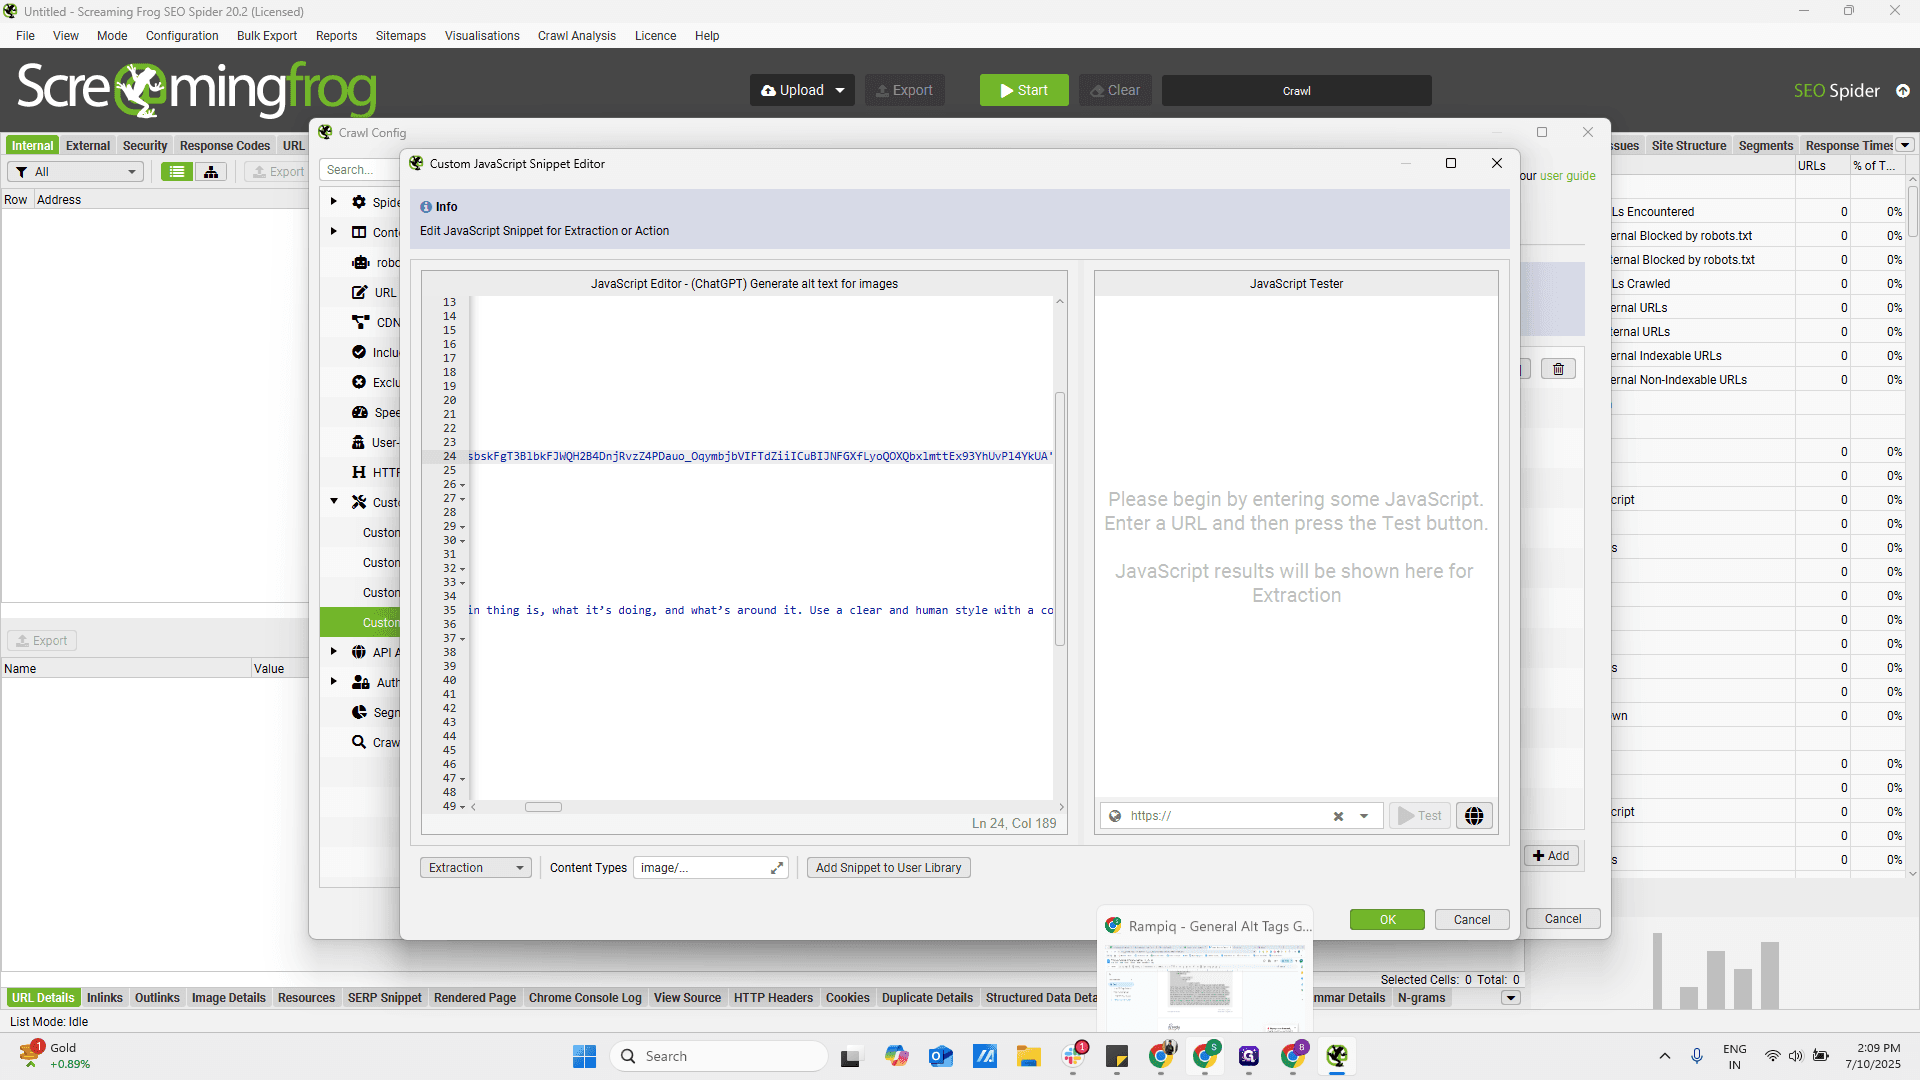Select the HTTP Header H icon
This screenshot has height=1080, width=1920.
pyautogui.click(x=359, y=472)
